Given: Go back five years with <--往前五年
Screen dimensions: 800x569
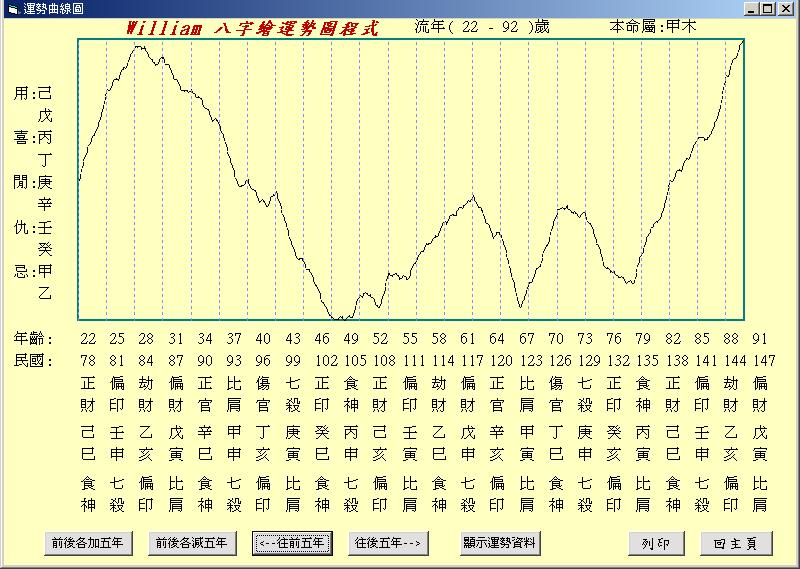Looking at the screenshot, I should coord(292,543).
